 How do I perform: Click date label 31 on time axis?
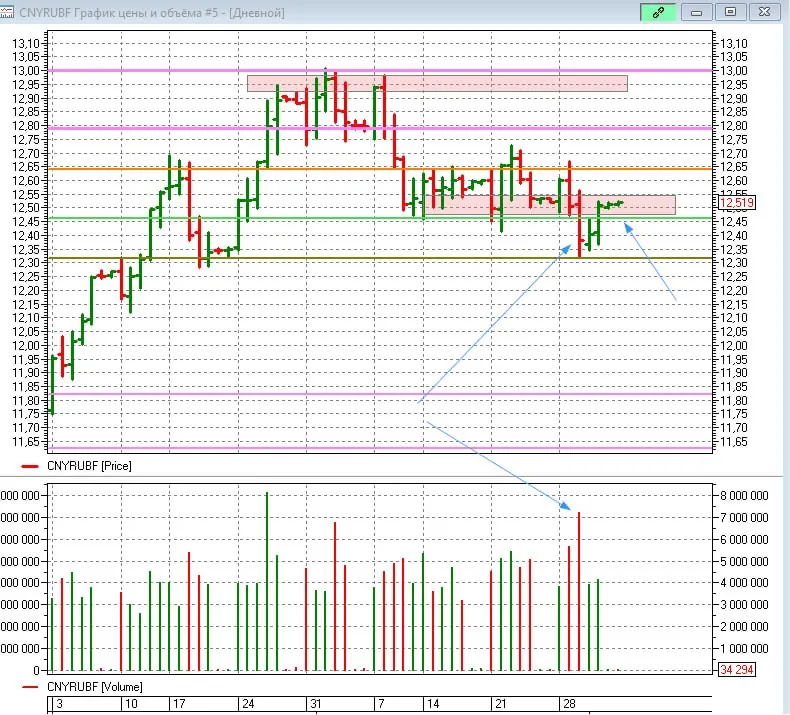[316, 703]
